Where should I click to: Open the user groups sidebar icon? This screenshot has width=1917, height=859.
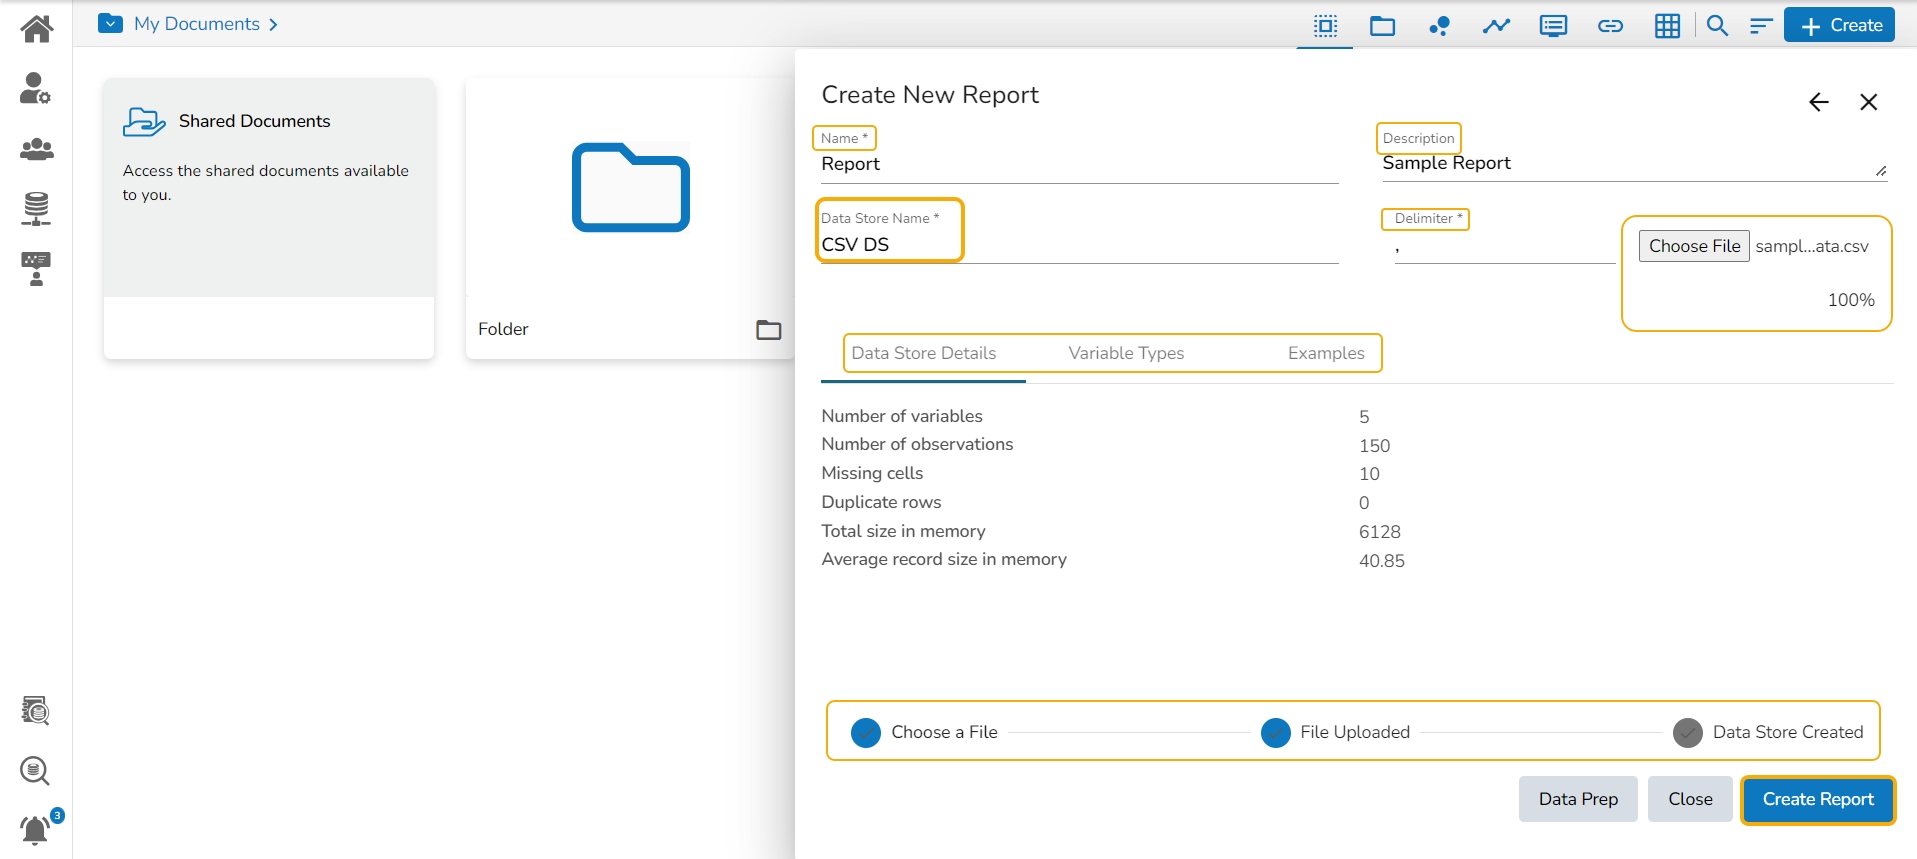(x=37, y=149)
